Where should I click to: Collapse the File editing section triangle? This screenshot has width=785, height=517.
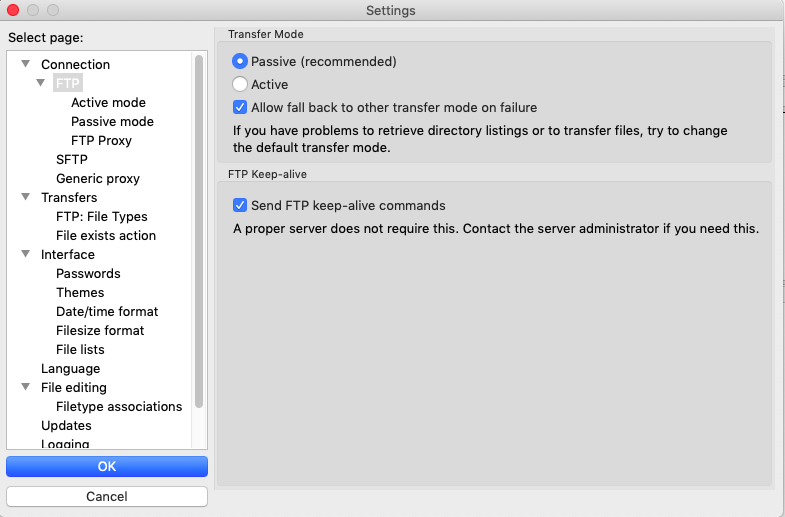(x=26, y=387)
